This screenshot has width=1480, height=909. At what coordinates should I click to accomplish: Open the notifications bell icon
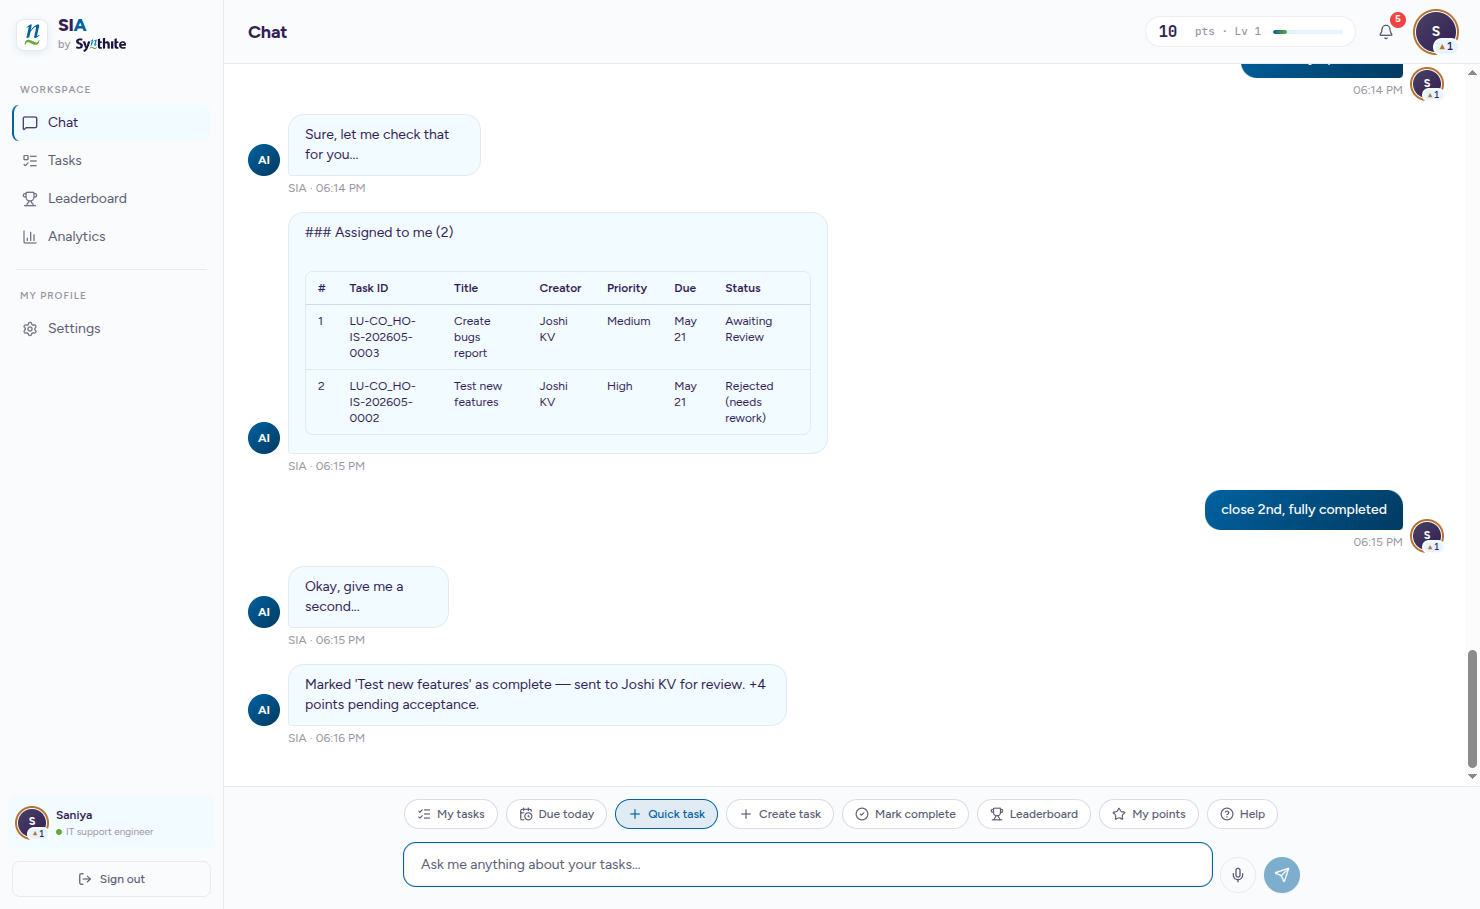(1386, 32)
